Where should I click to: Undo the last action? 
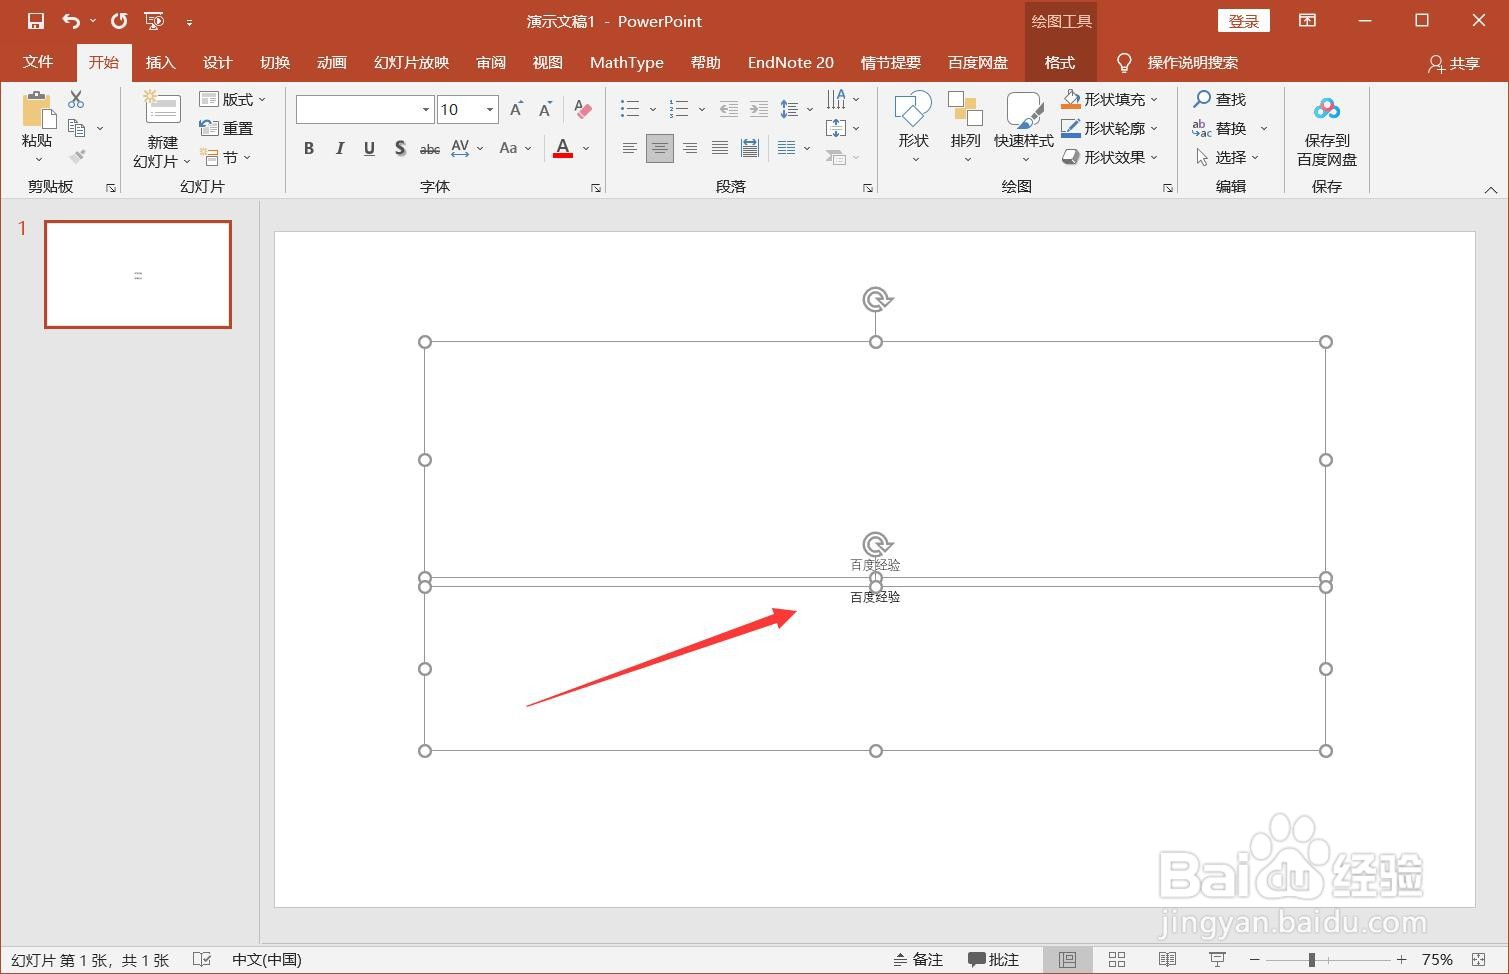pos(70,21)
